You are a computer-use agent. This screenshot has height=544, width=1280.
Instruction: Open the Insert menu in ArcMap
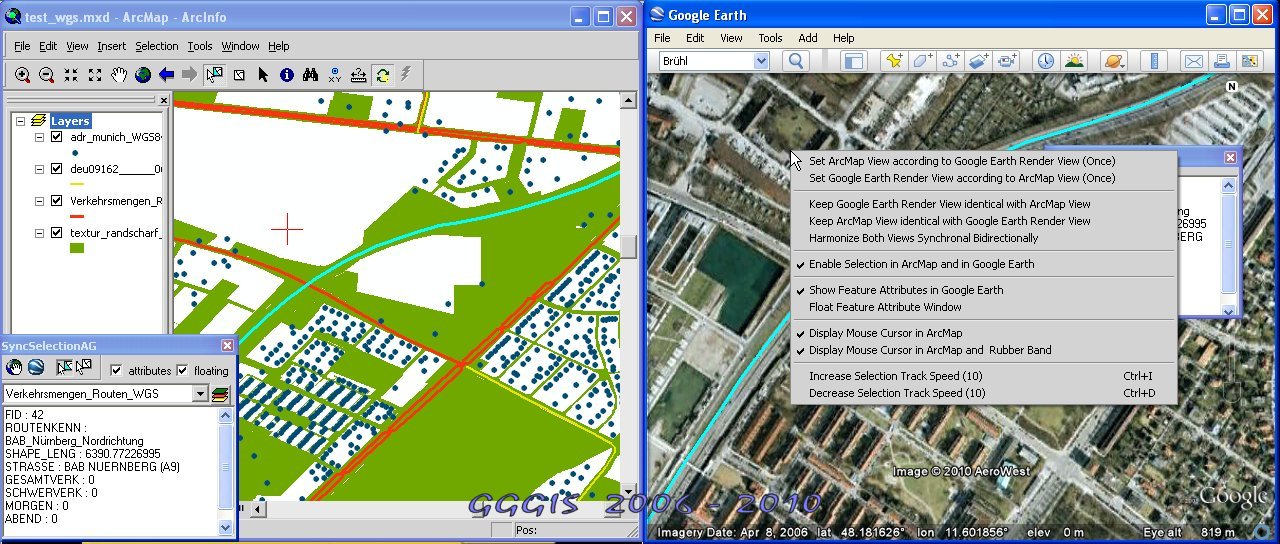point(111,46)
